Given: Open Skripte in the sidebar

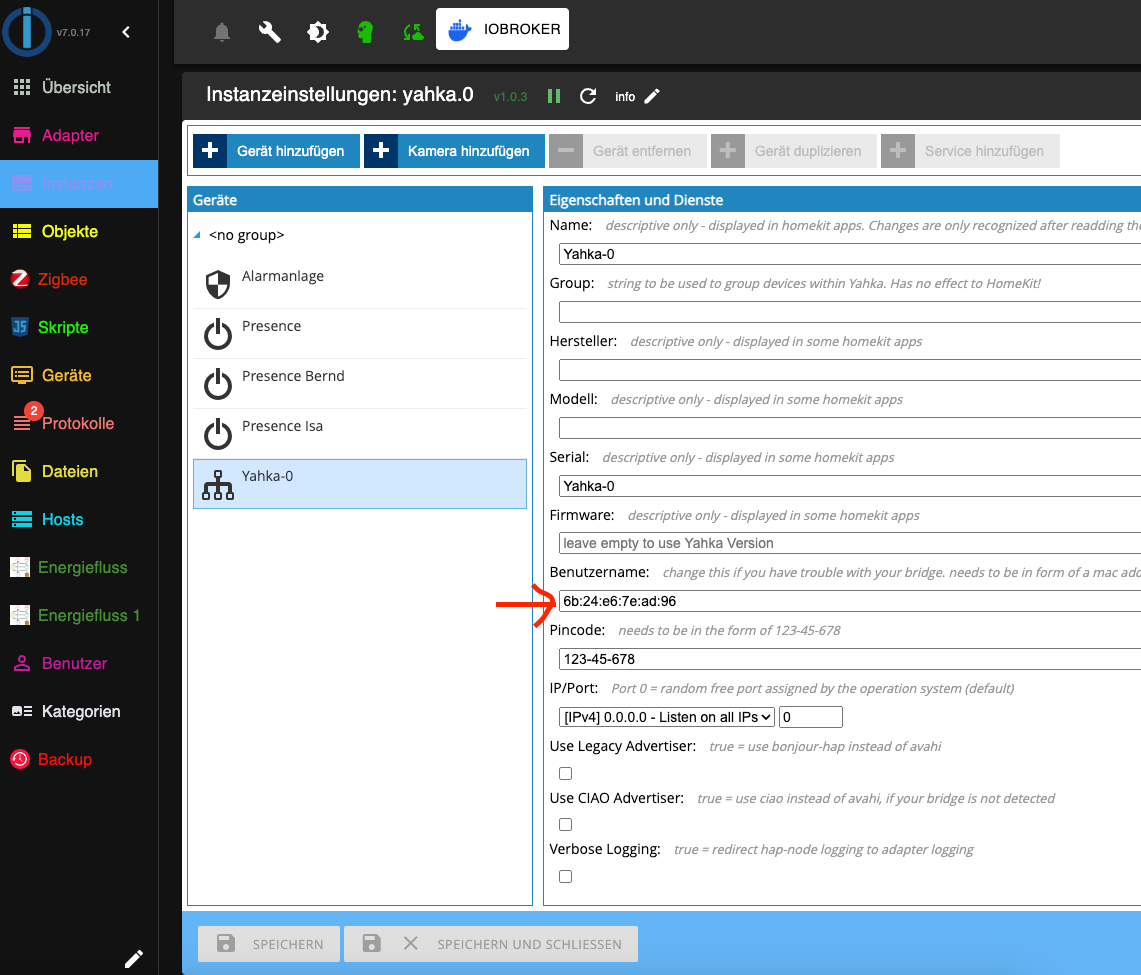Looking at the screenshot, I should click(x=79, y=327).
